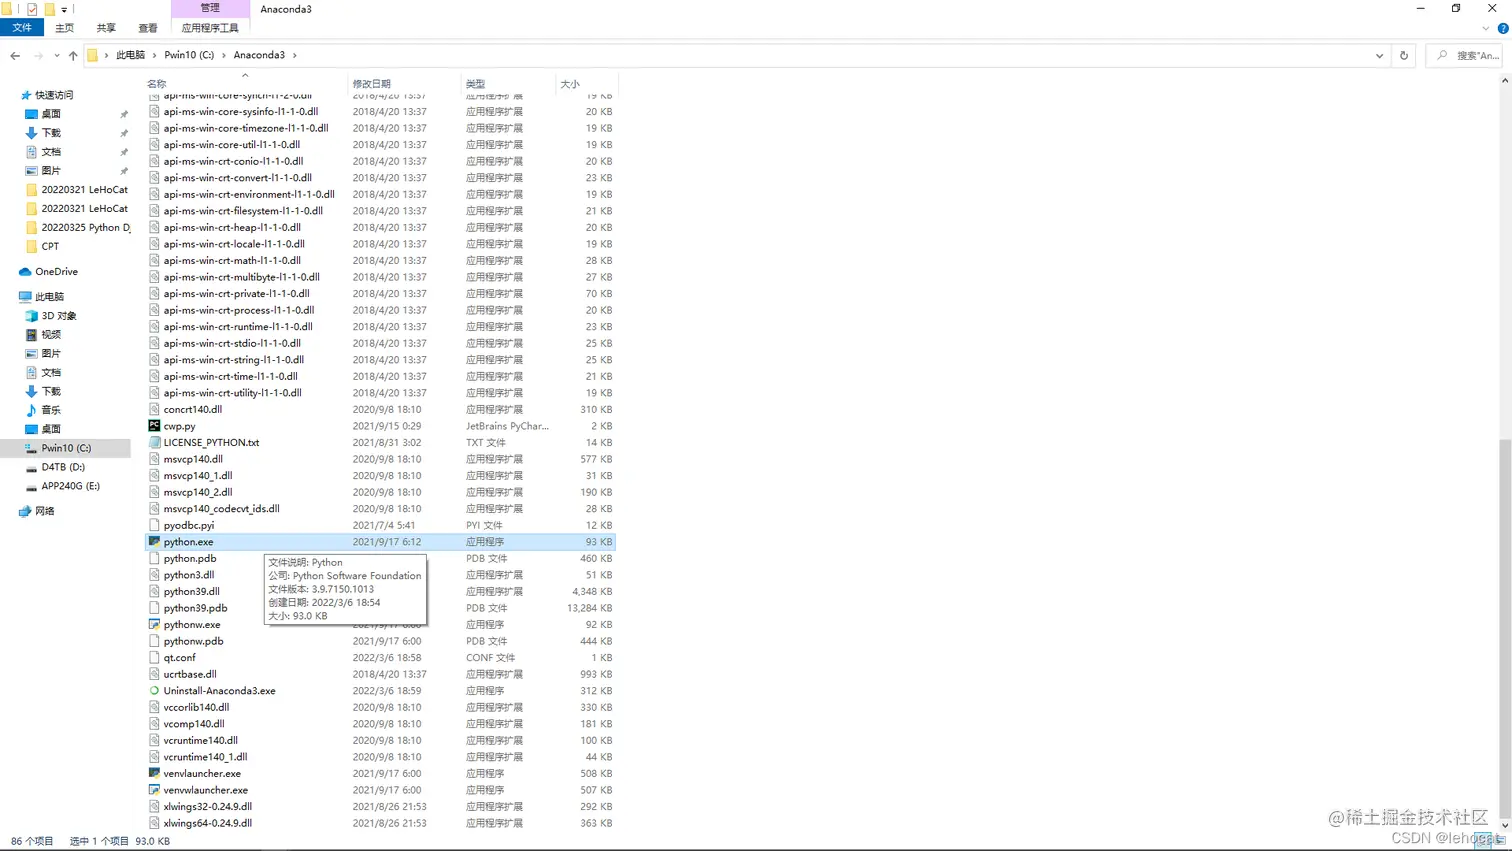Image resolution: width=1512 pixels, height=851 pixels.
Task: Open 3D 对象 folder in sidebar
Action: (58, 315)
